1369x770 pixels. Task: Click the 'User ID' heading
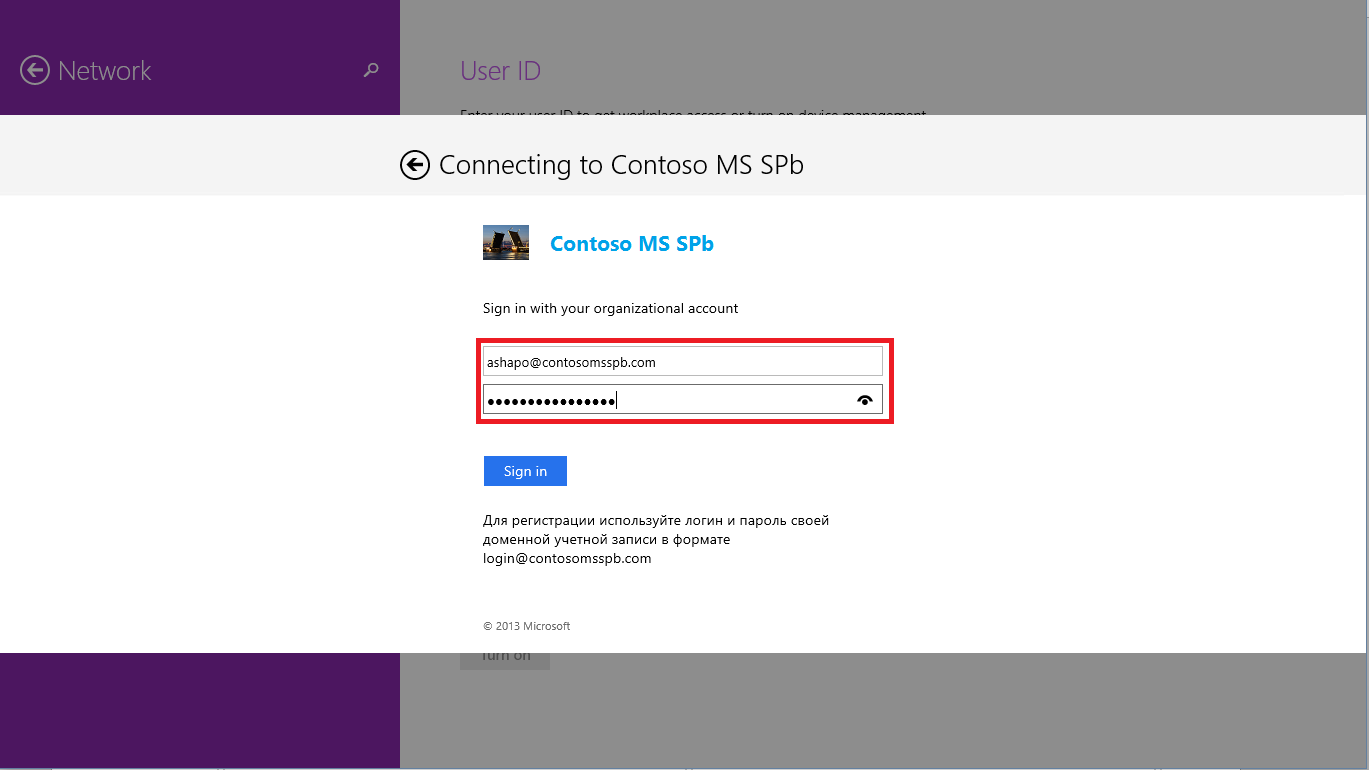pyautogui.click(x=500, y=71)
